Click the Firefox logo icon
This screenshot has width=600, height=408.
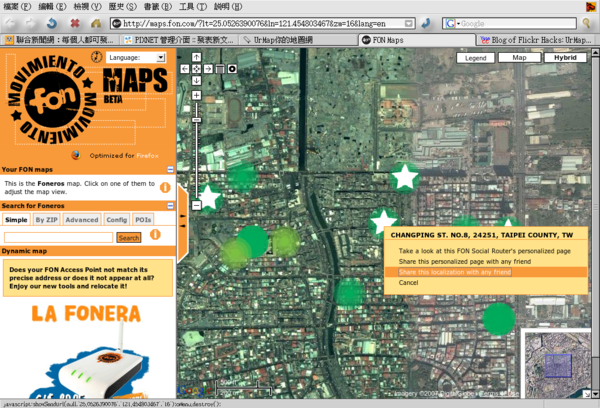(76, 155)
